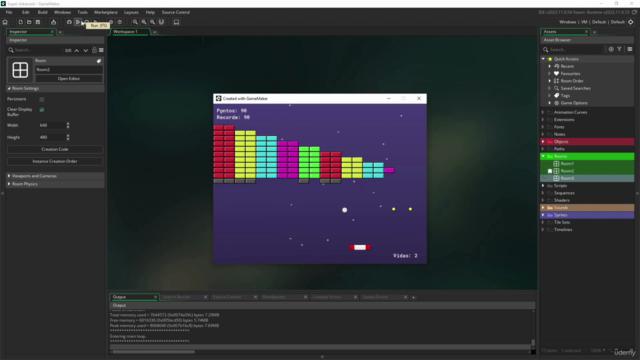Open a project with folder icon
The image size is (640, 360).
[x=29, y=22]
